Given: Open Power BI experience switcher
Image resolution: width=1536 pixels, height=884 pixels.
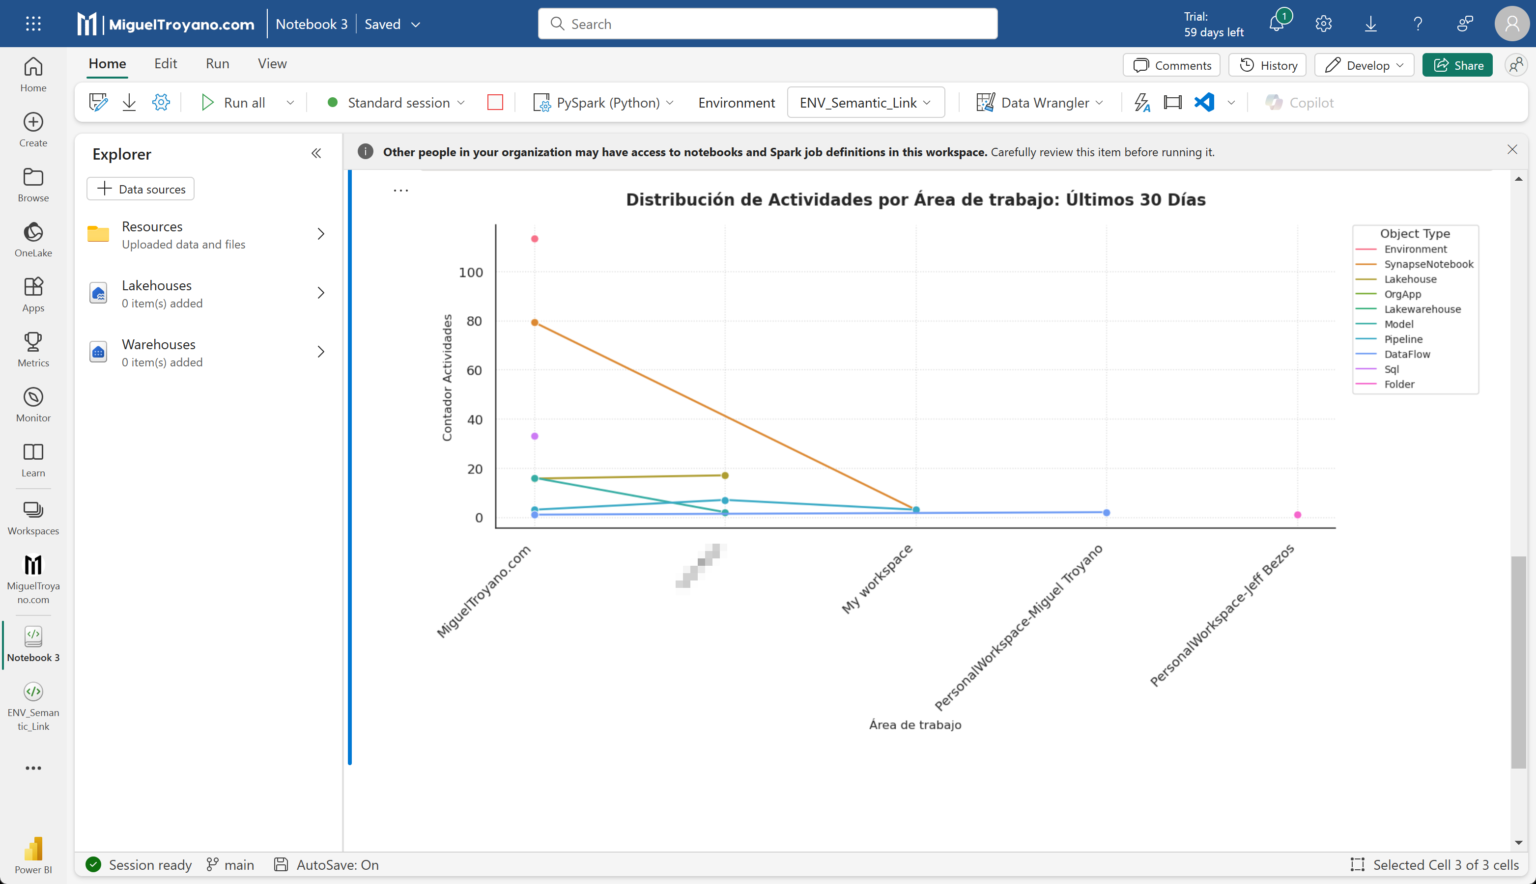Looking at the screenshot, I should (x=33, y=855).
